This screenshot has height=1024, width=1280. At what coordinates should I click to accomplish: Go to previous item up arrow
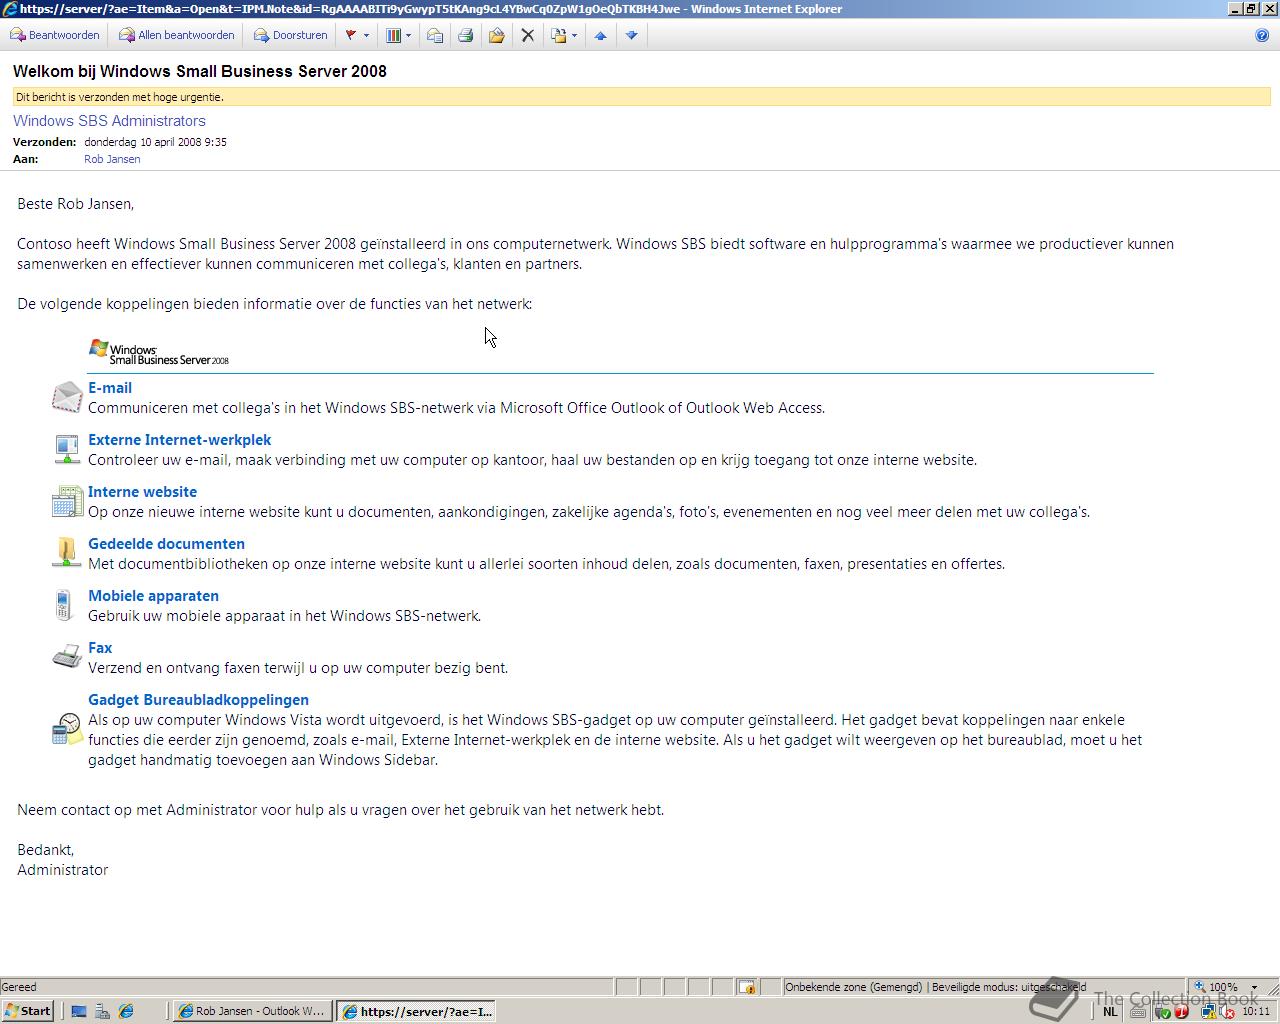pos(600,35)
